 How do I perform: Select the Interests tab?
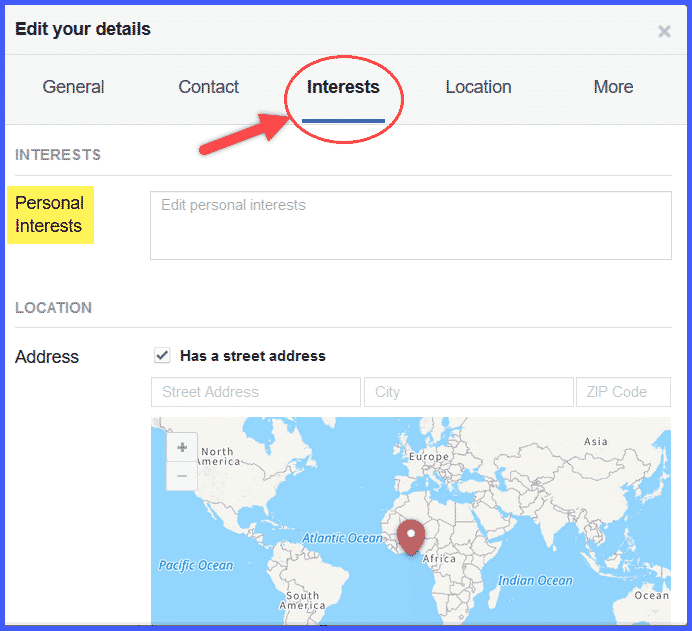[343, 87]
